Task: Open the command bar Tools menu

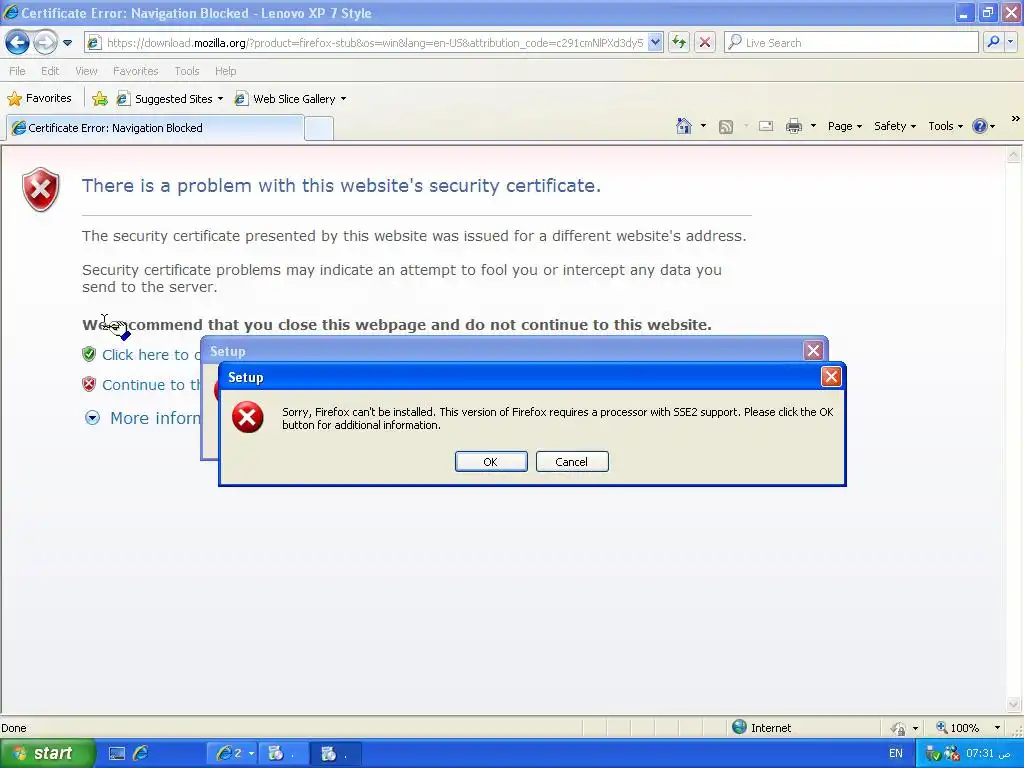Action: (945, 126)
